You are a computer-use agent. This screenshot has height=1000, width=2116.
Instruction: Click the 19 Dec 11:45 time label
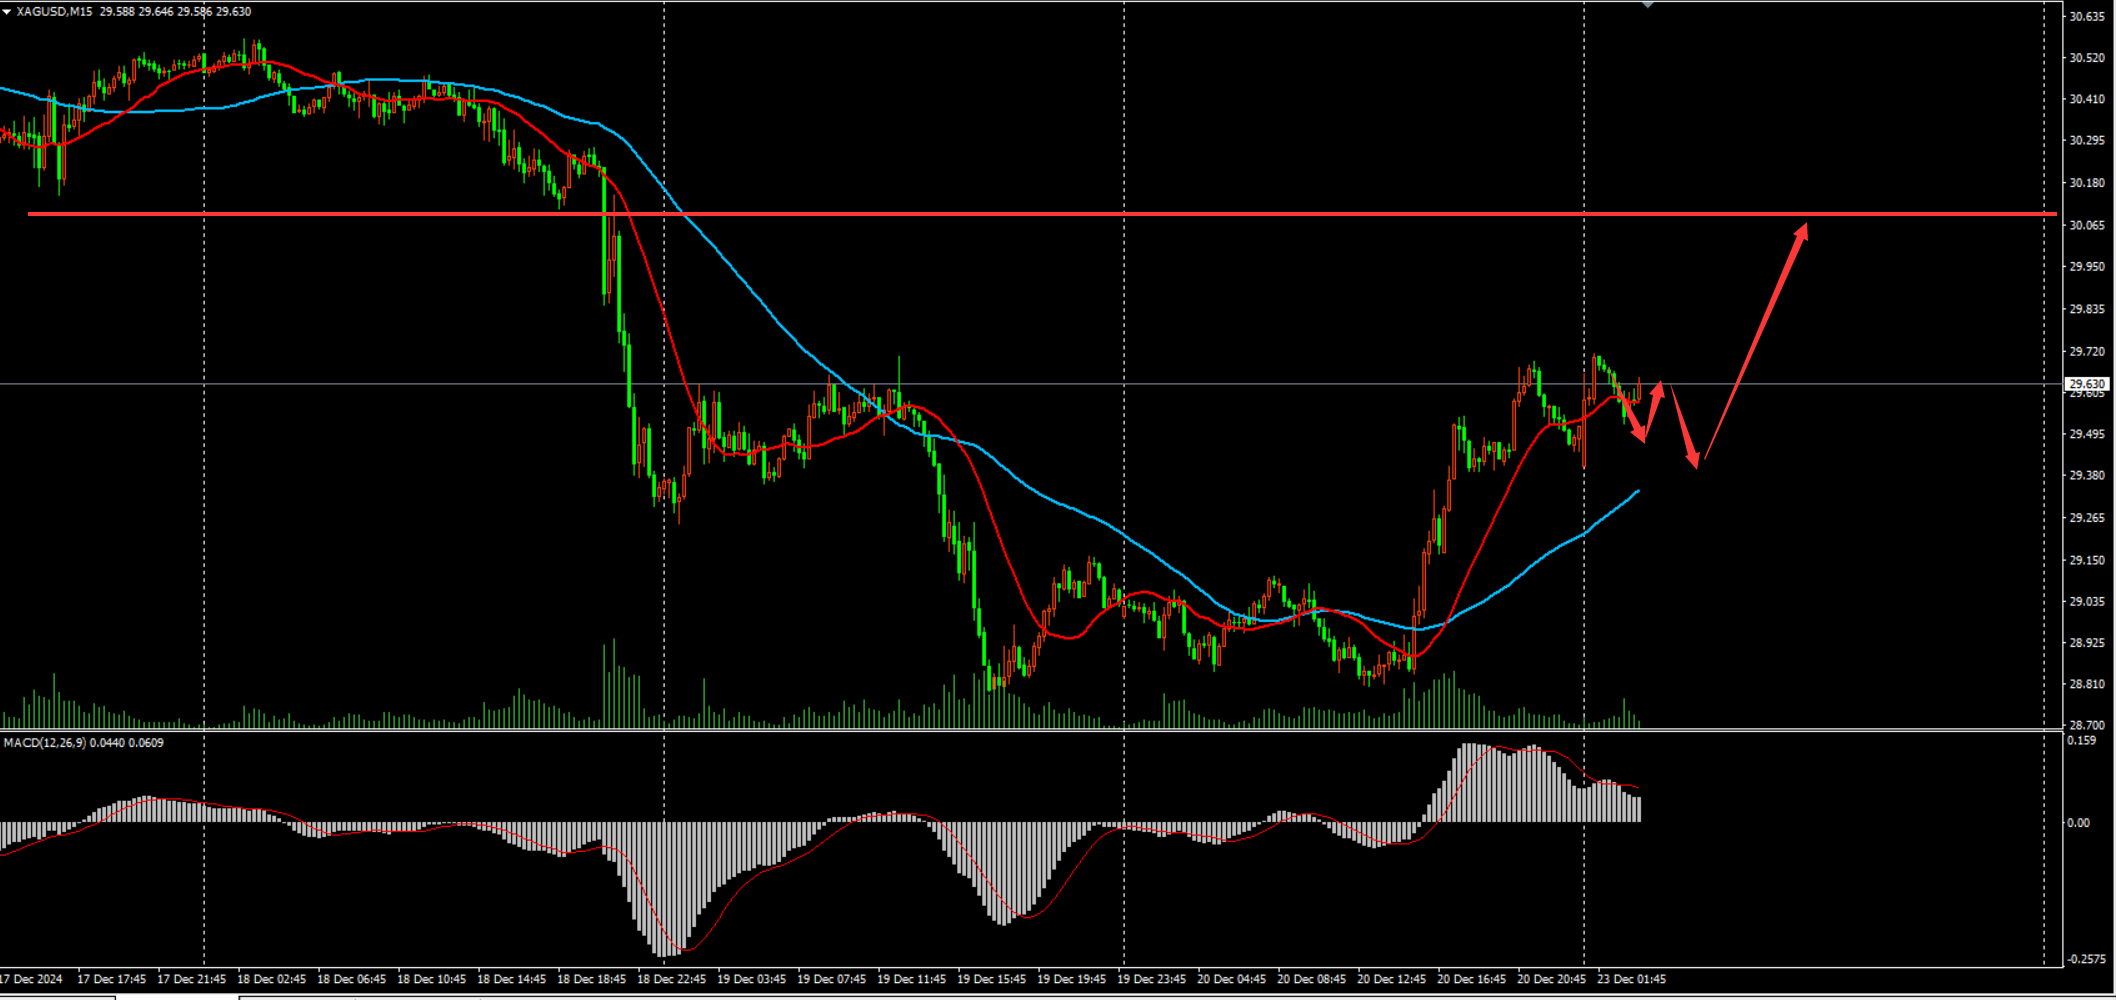(911, 979)
